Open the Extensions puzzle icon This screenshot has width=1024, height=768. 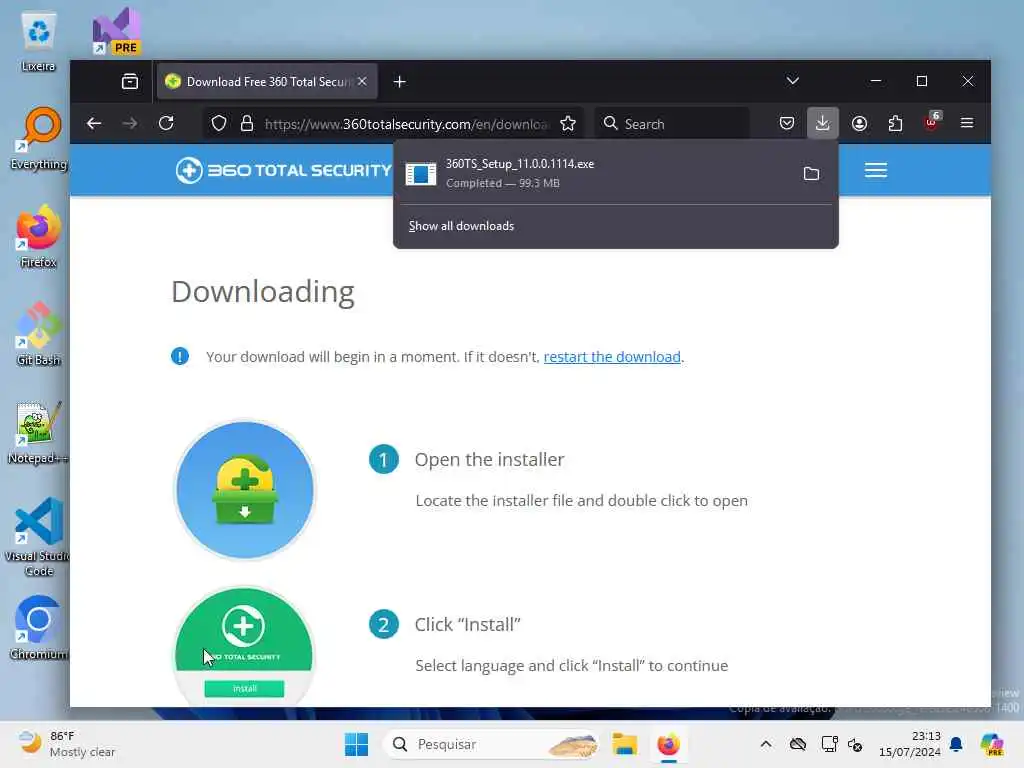895,123
